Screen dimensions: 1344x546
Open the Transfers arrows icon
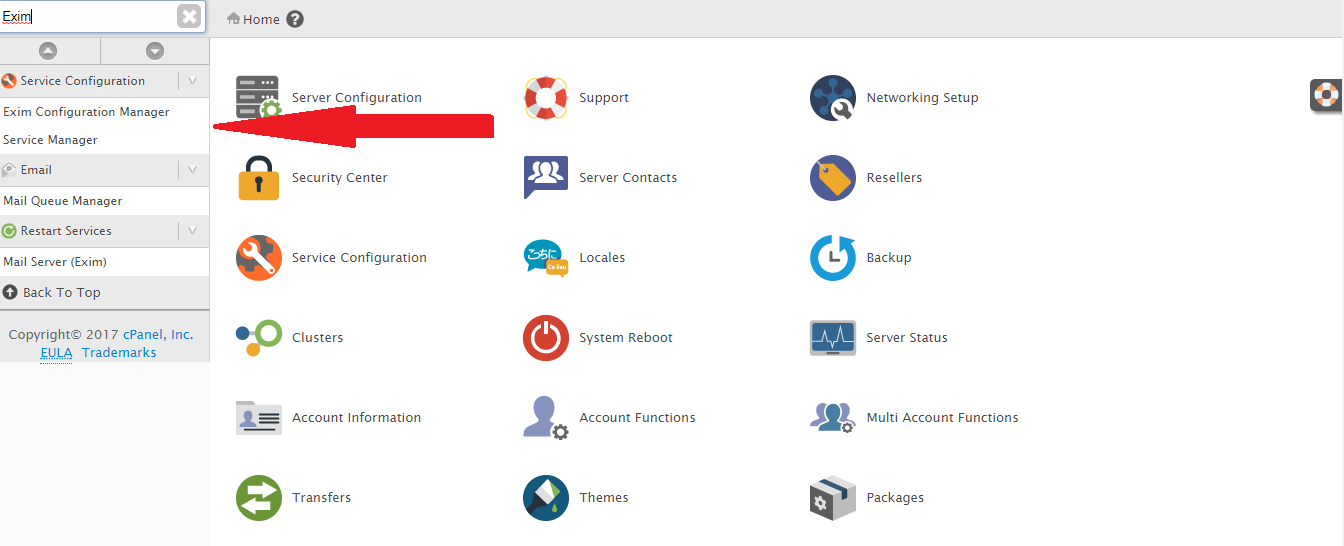coord(259,498)
